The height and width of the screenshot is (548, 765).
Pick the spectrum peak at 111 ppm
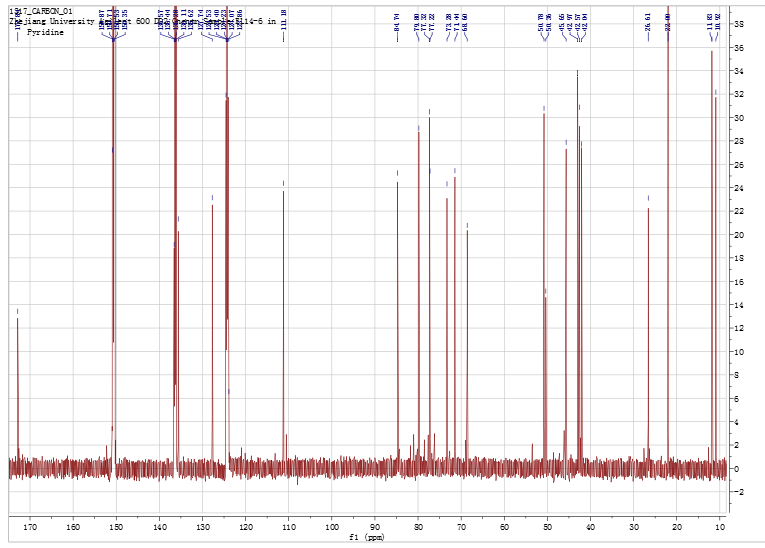[283, 327]
